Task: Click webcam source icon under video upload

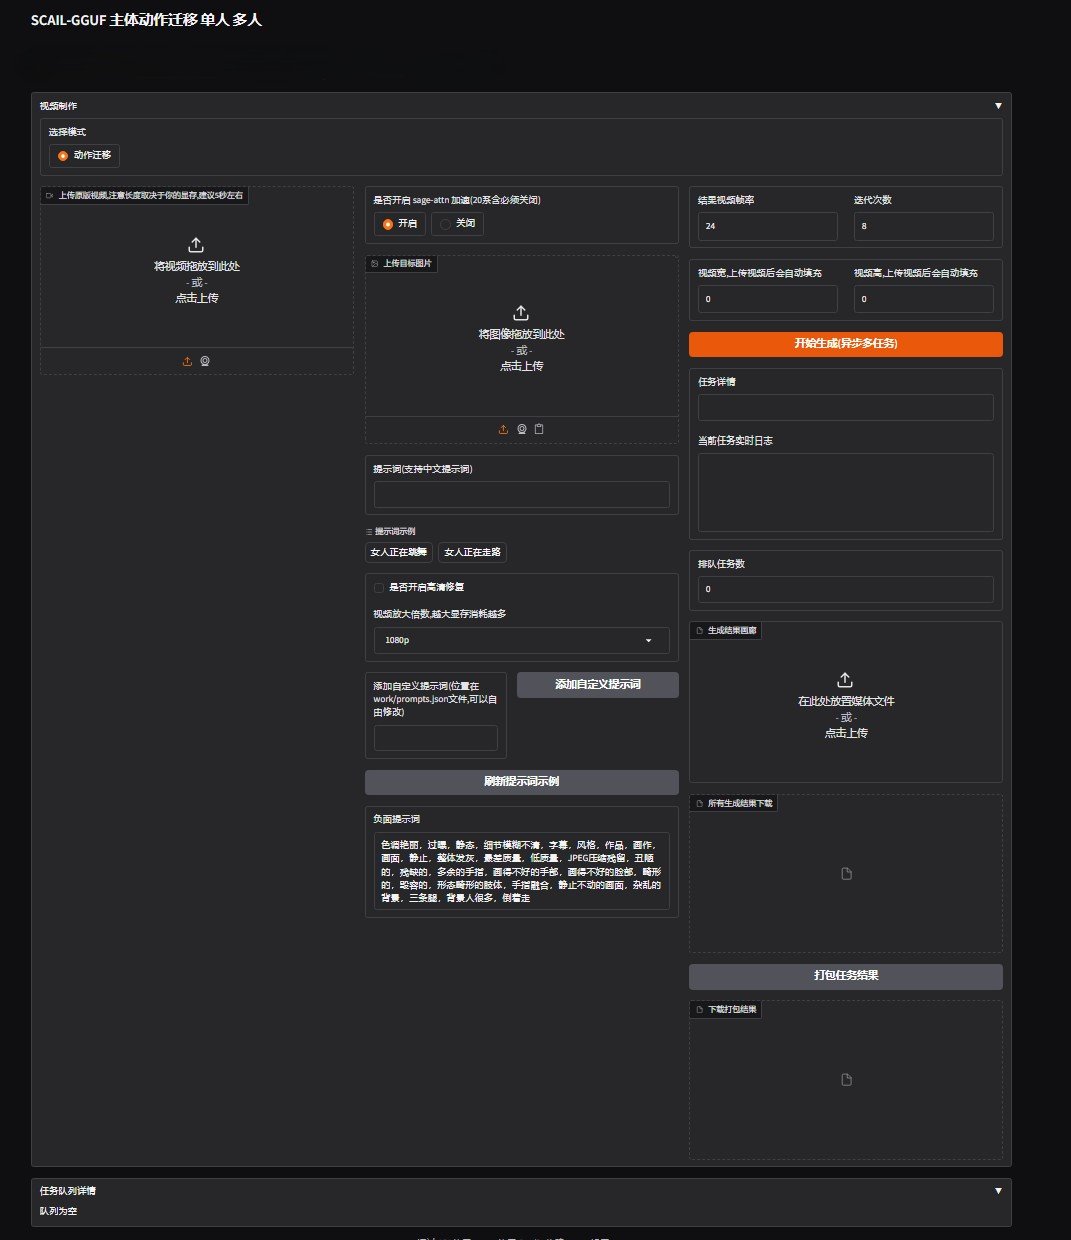Action: click(205, 361)
